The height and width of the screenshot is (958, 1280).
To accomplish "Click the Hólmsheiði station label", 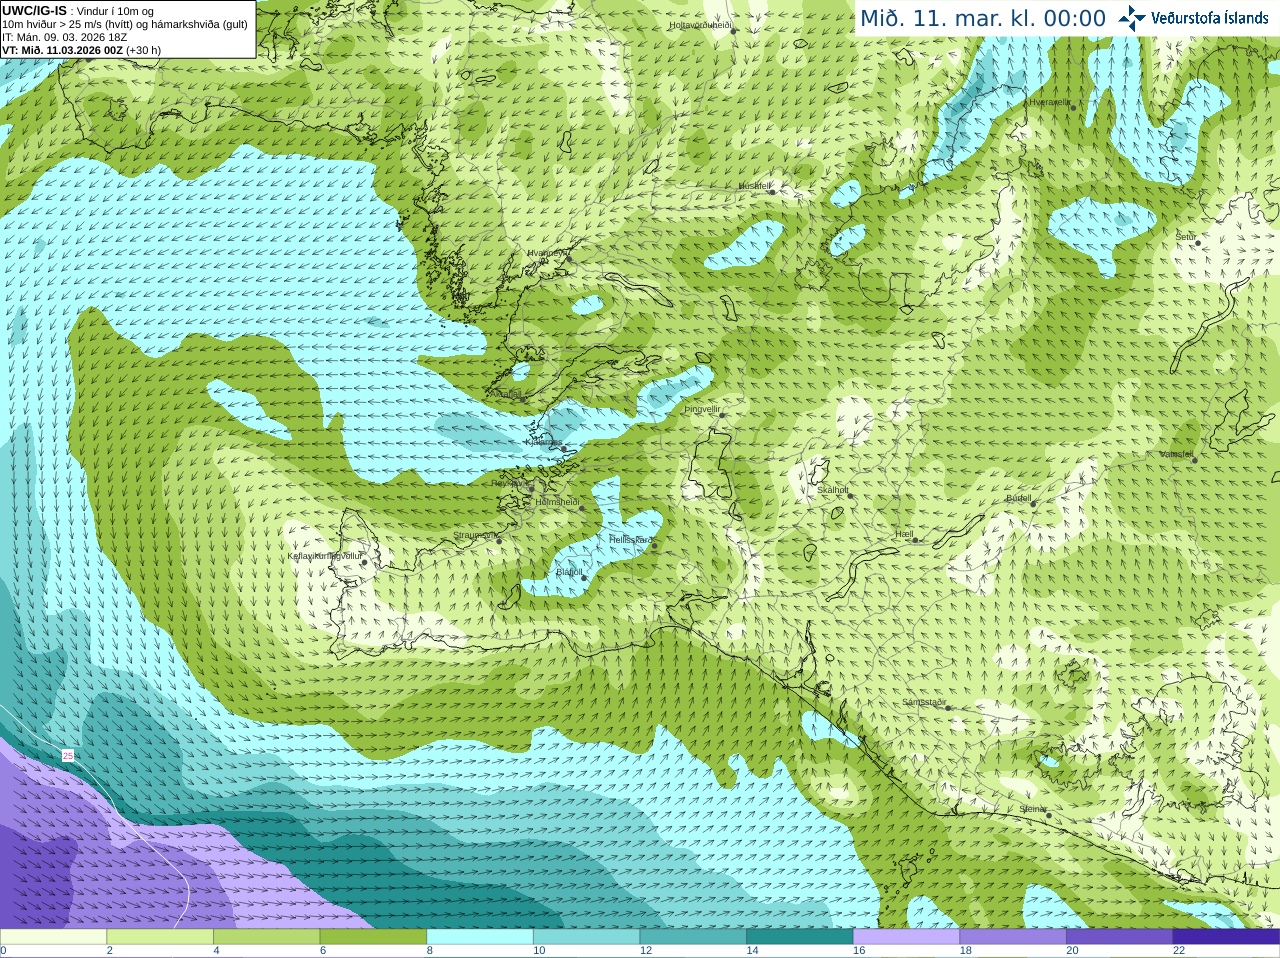I will coord(557,502).
